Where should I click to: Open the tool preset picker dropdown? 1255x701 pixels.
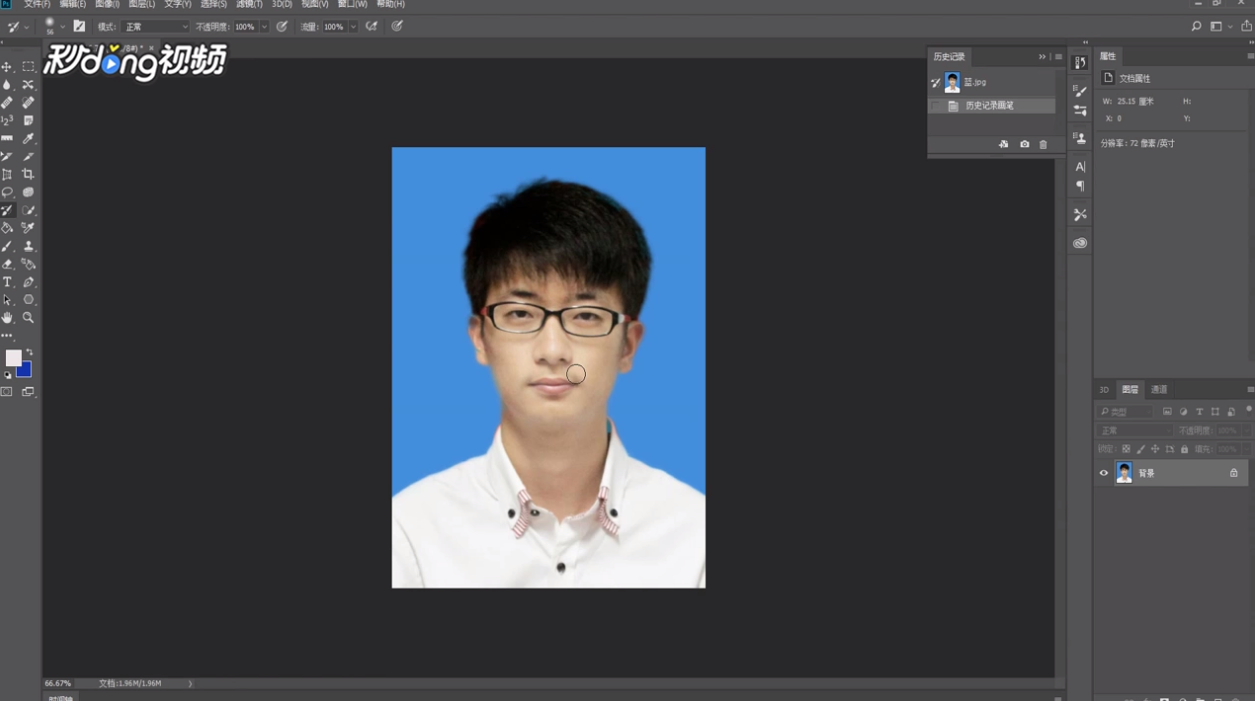click(27, 27)
